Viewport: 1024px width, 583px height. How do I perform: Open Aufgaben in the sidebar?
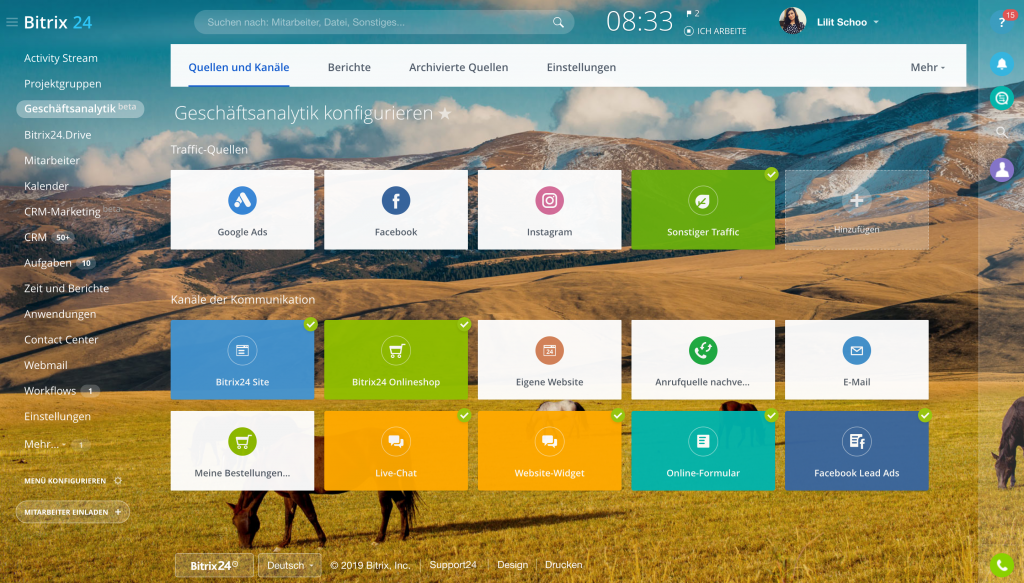(48, 263)
